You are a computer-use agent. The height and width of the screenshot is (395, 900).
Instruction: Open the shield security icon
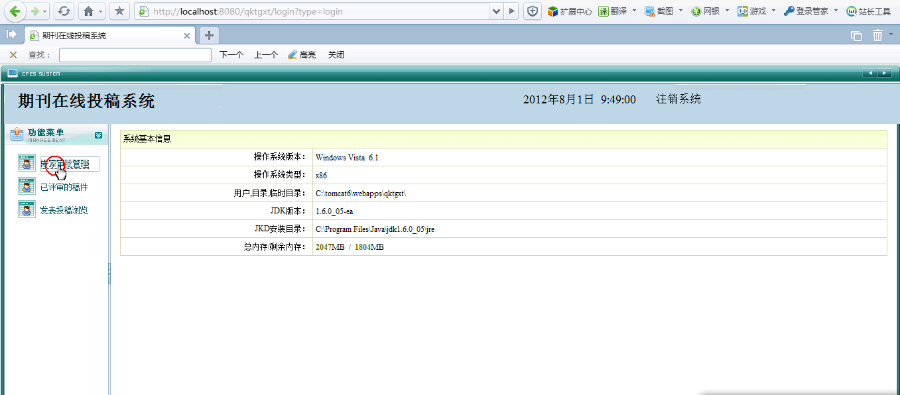(532, 11)
